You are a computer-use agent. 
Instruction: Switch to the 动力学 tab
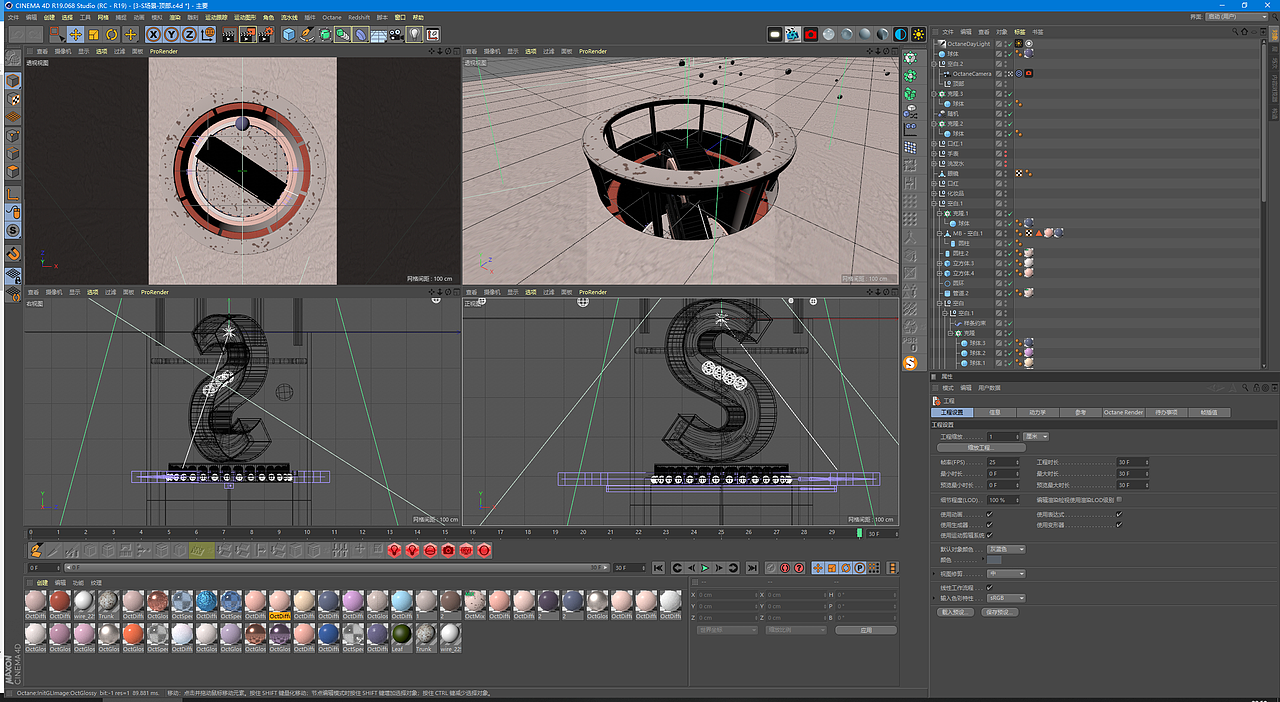pos(1037,412)
